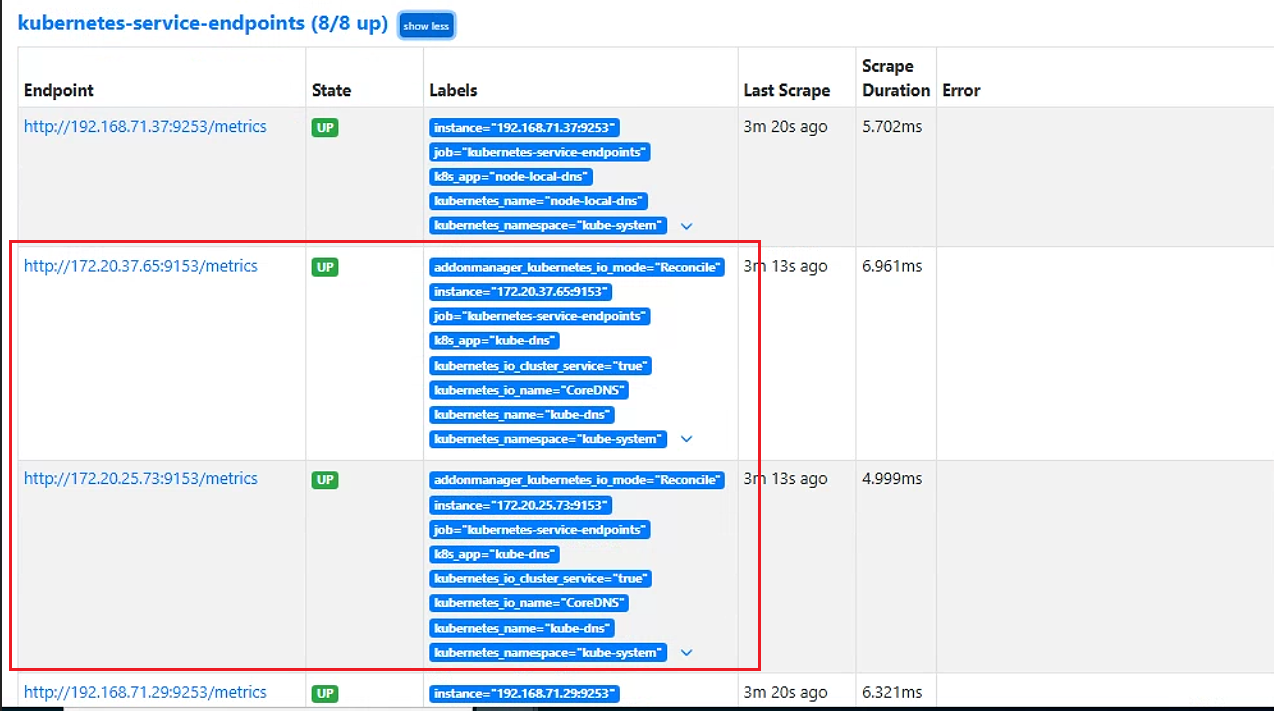
Task: Click the job label in the 192.168.71.37:9253 row
Action: (x=540, y=152)
